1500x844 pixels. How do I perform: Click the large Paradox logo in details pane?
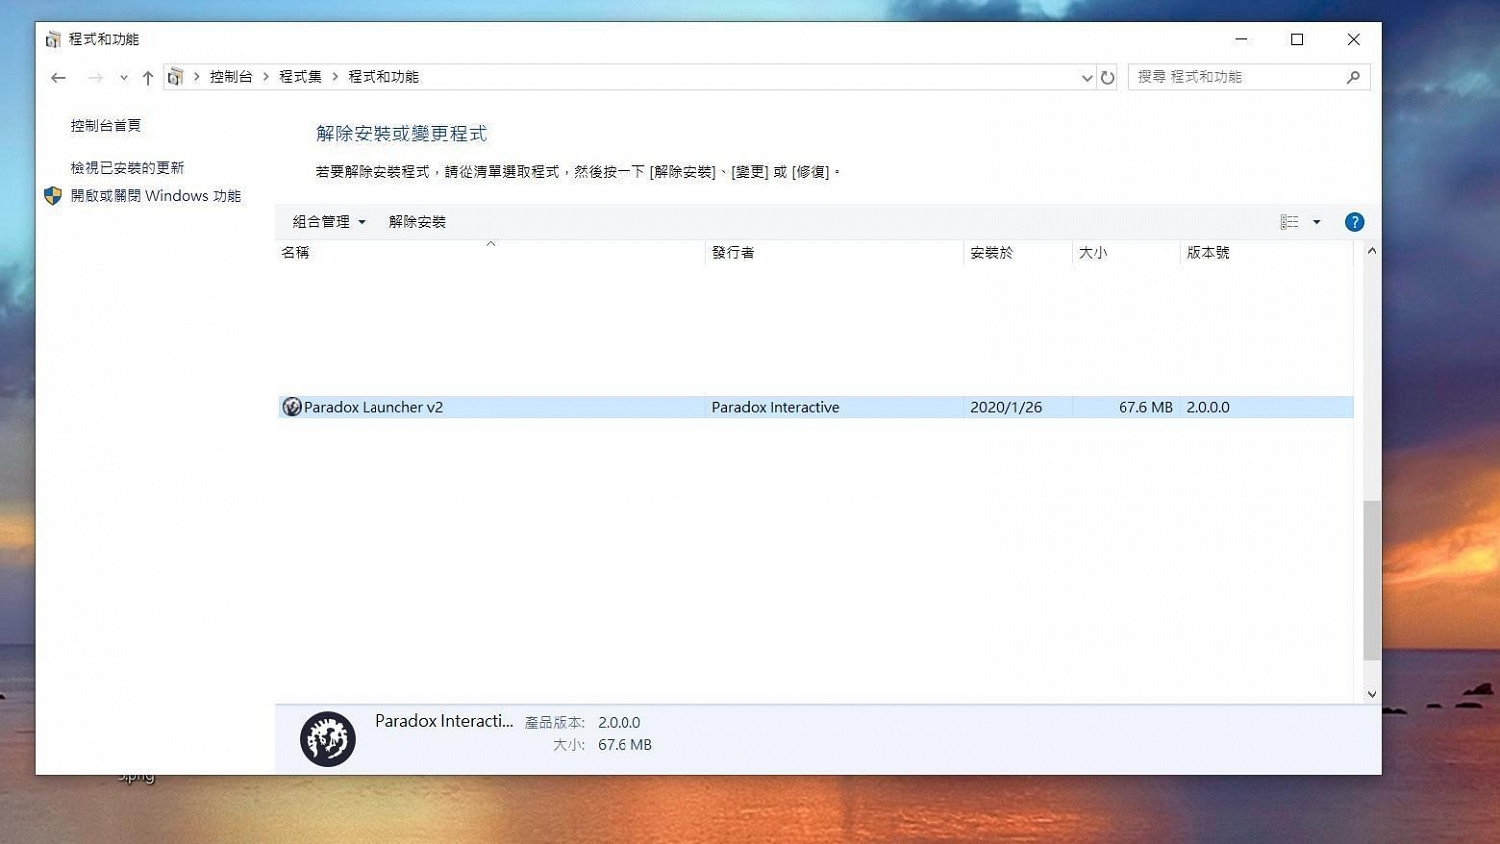pyautogui.click(x=328, y=739)
